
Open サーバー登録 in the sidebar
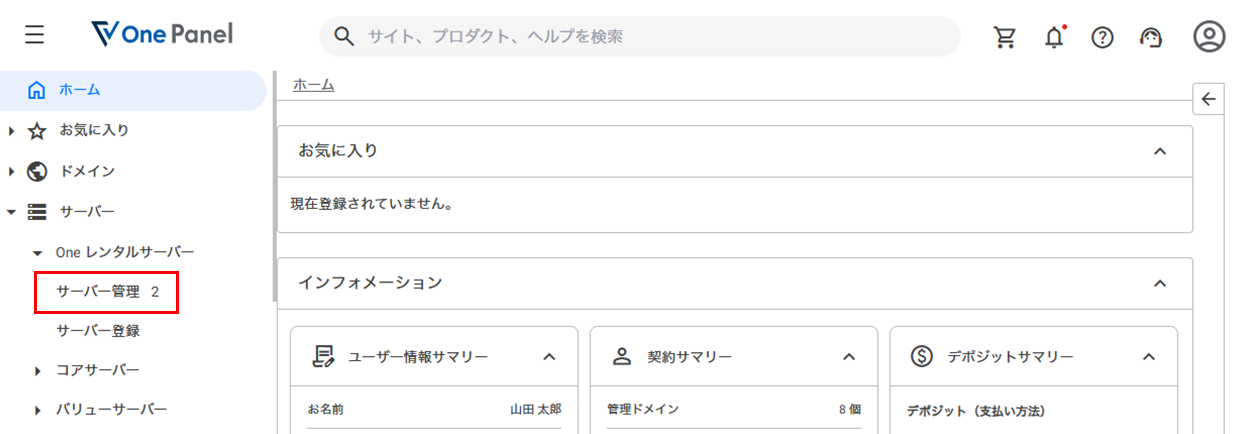tap(98, 330)
